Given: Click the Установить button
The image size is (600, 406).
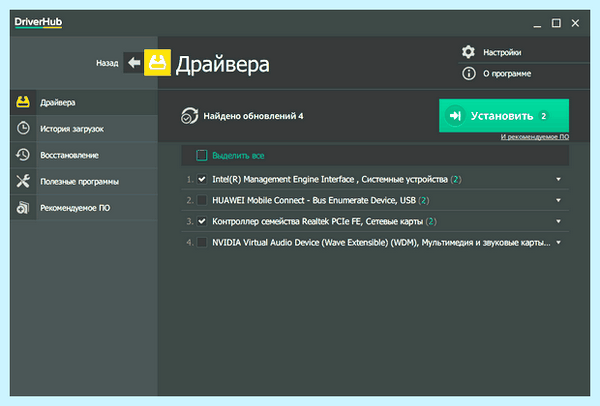Looking at the screenshot, I should (504, 116).
